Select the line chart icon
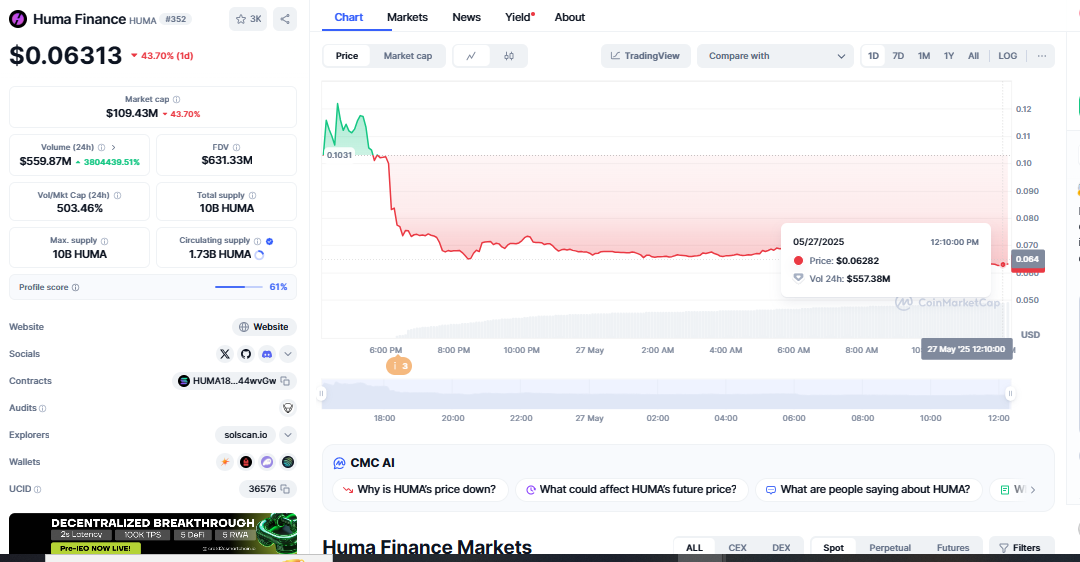The height and width of the screenshot is (562, 1080). 471,56
